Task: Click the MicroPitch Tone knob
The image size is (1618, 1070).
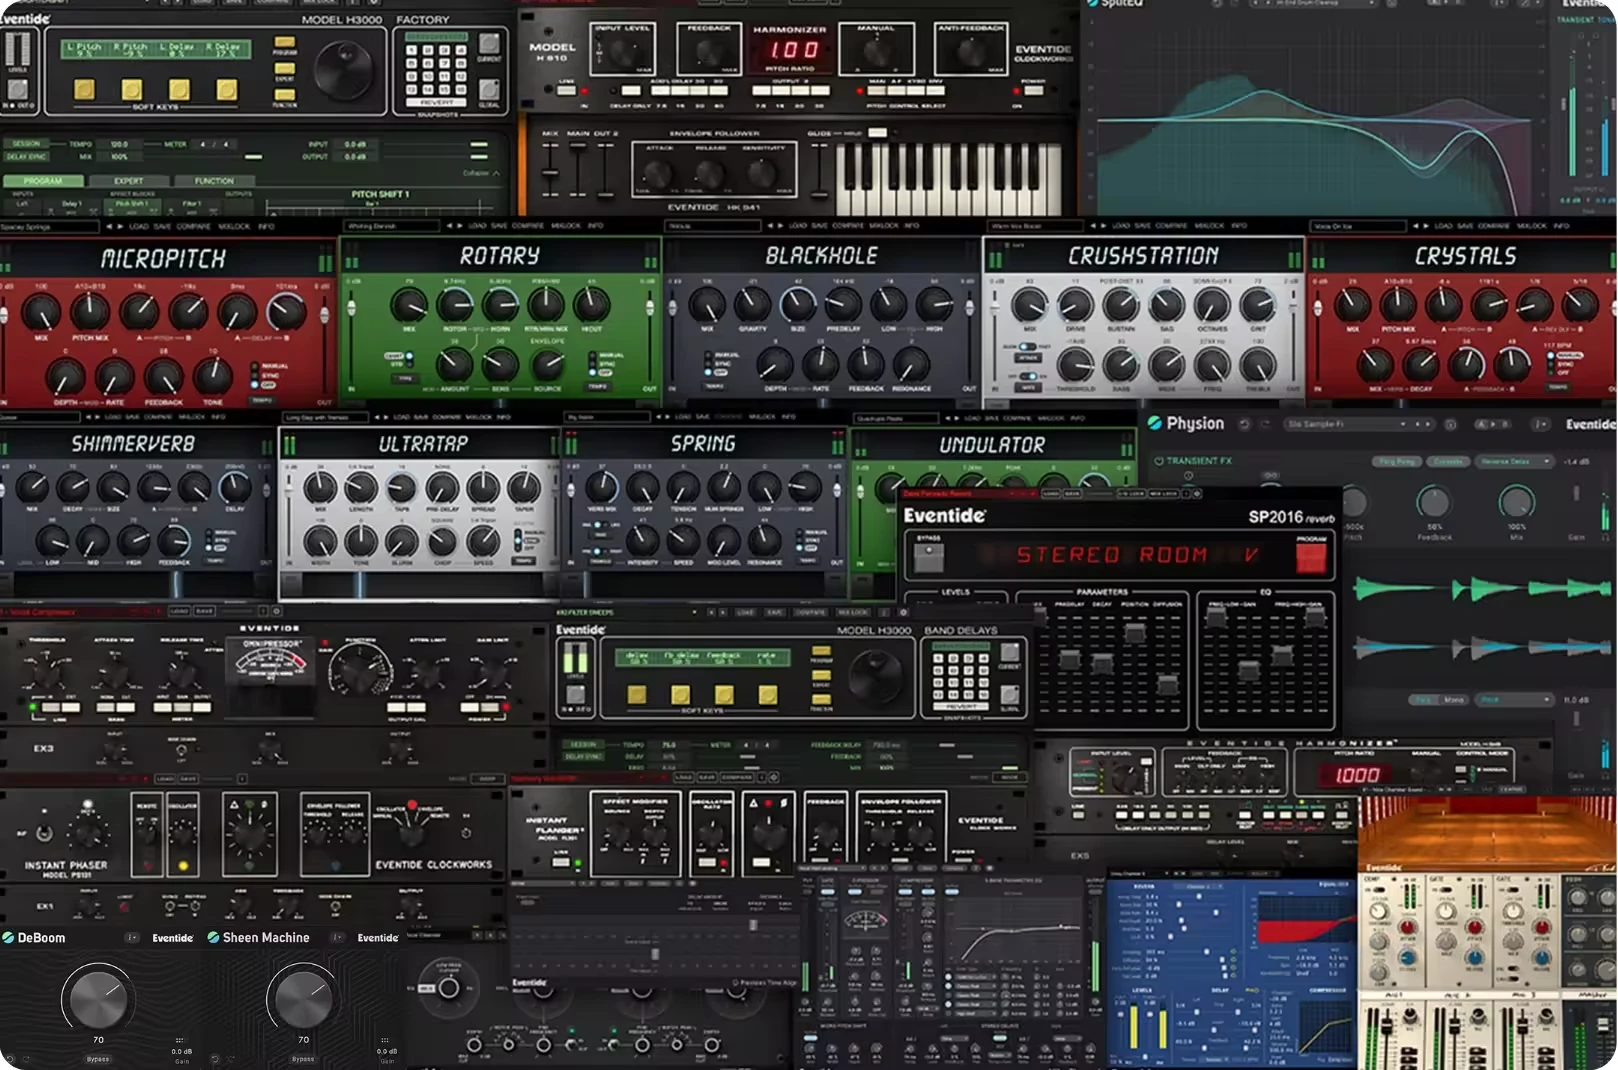Action: click(212, 375)
